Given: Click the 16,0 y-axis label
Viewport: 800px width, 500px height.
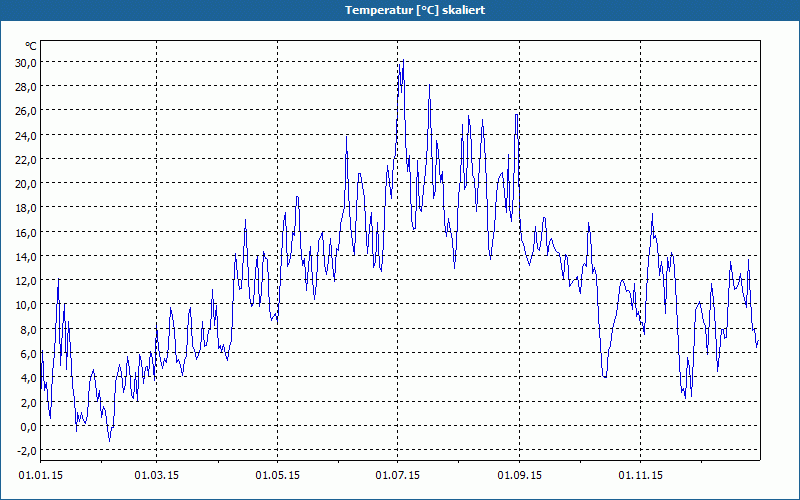Looking at the screenshot, I should tap(26, 232).
